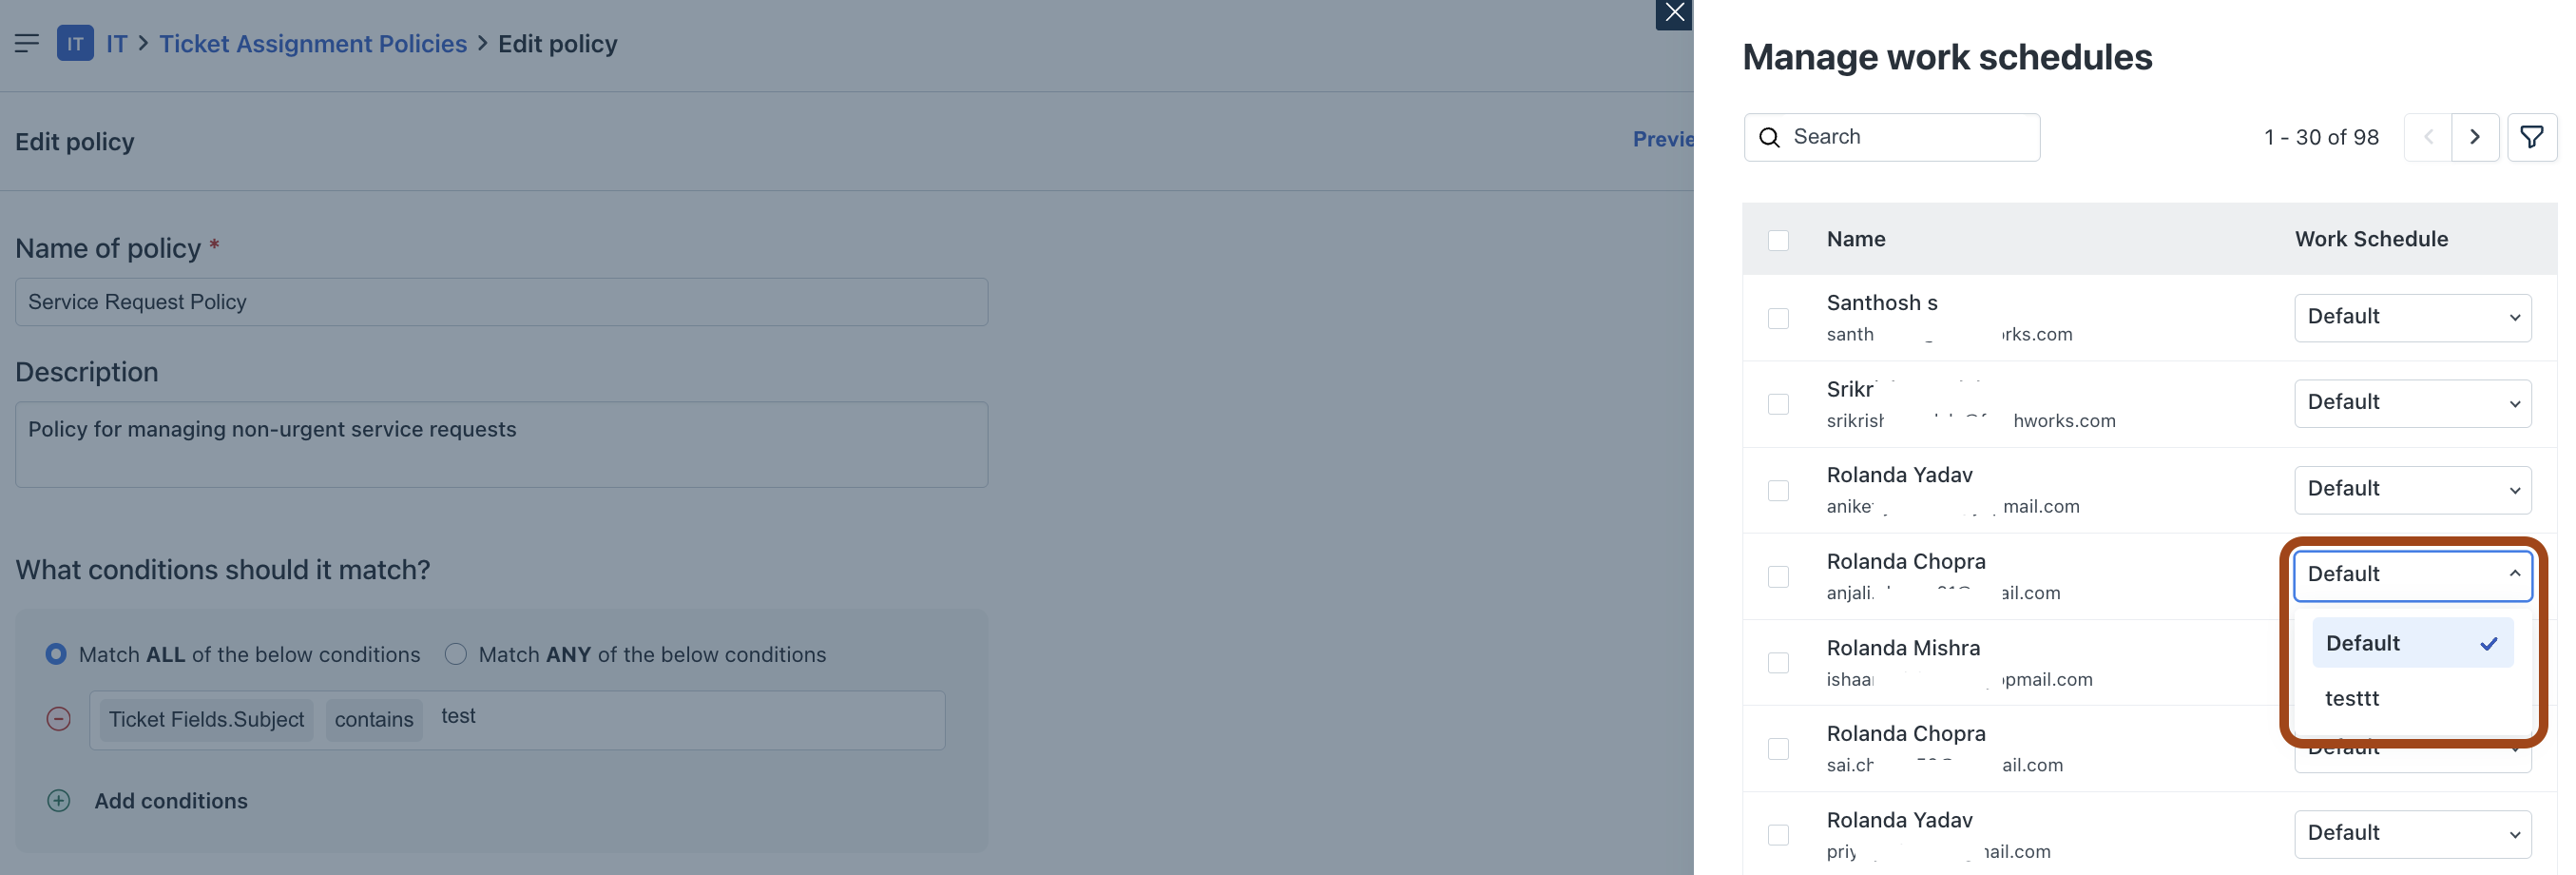The image size is (2576, 875).
Task: Select Match ANY of the below conditions
Action: [456, 654]
